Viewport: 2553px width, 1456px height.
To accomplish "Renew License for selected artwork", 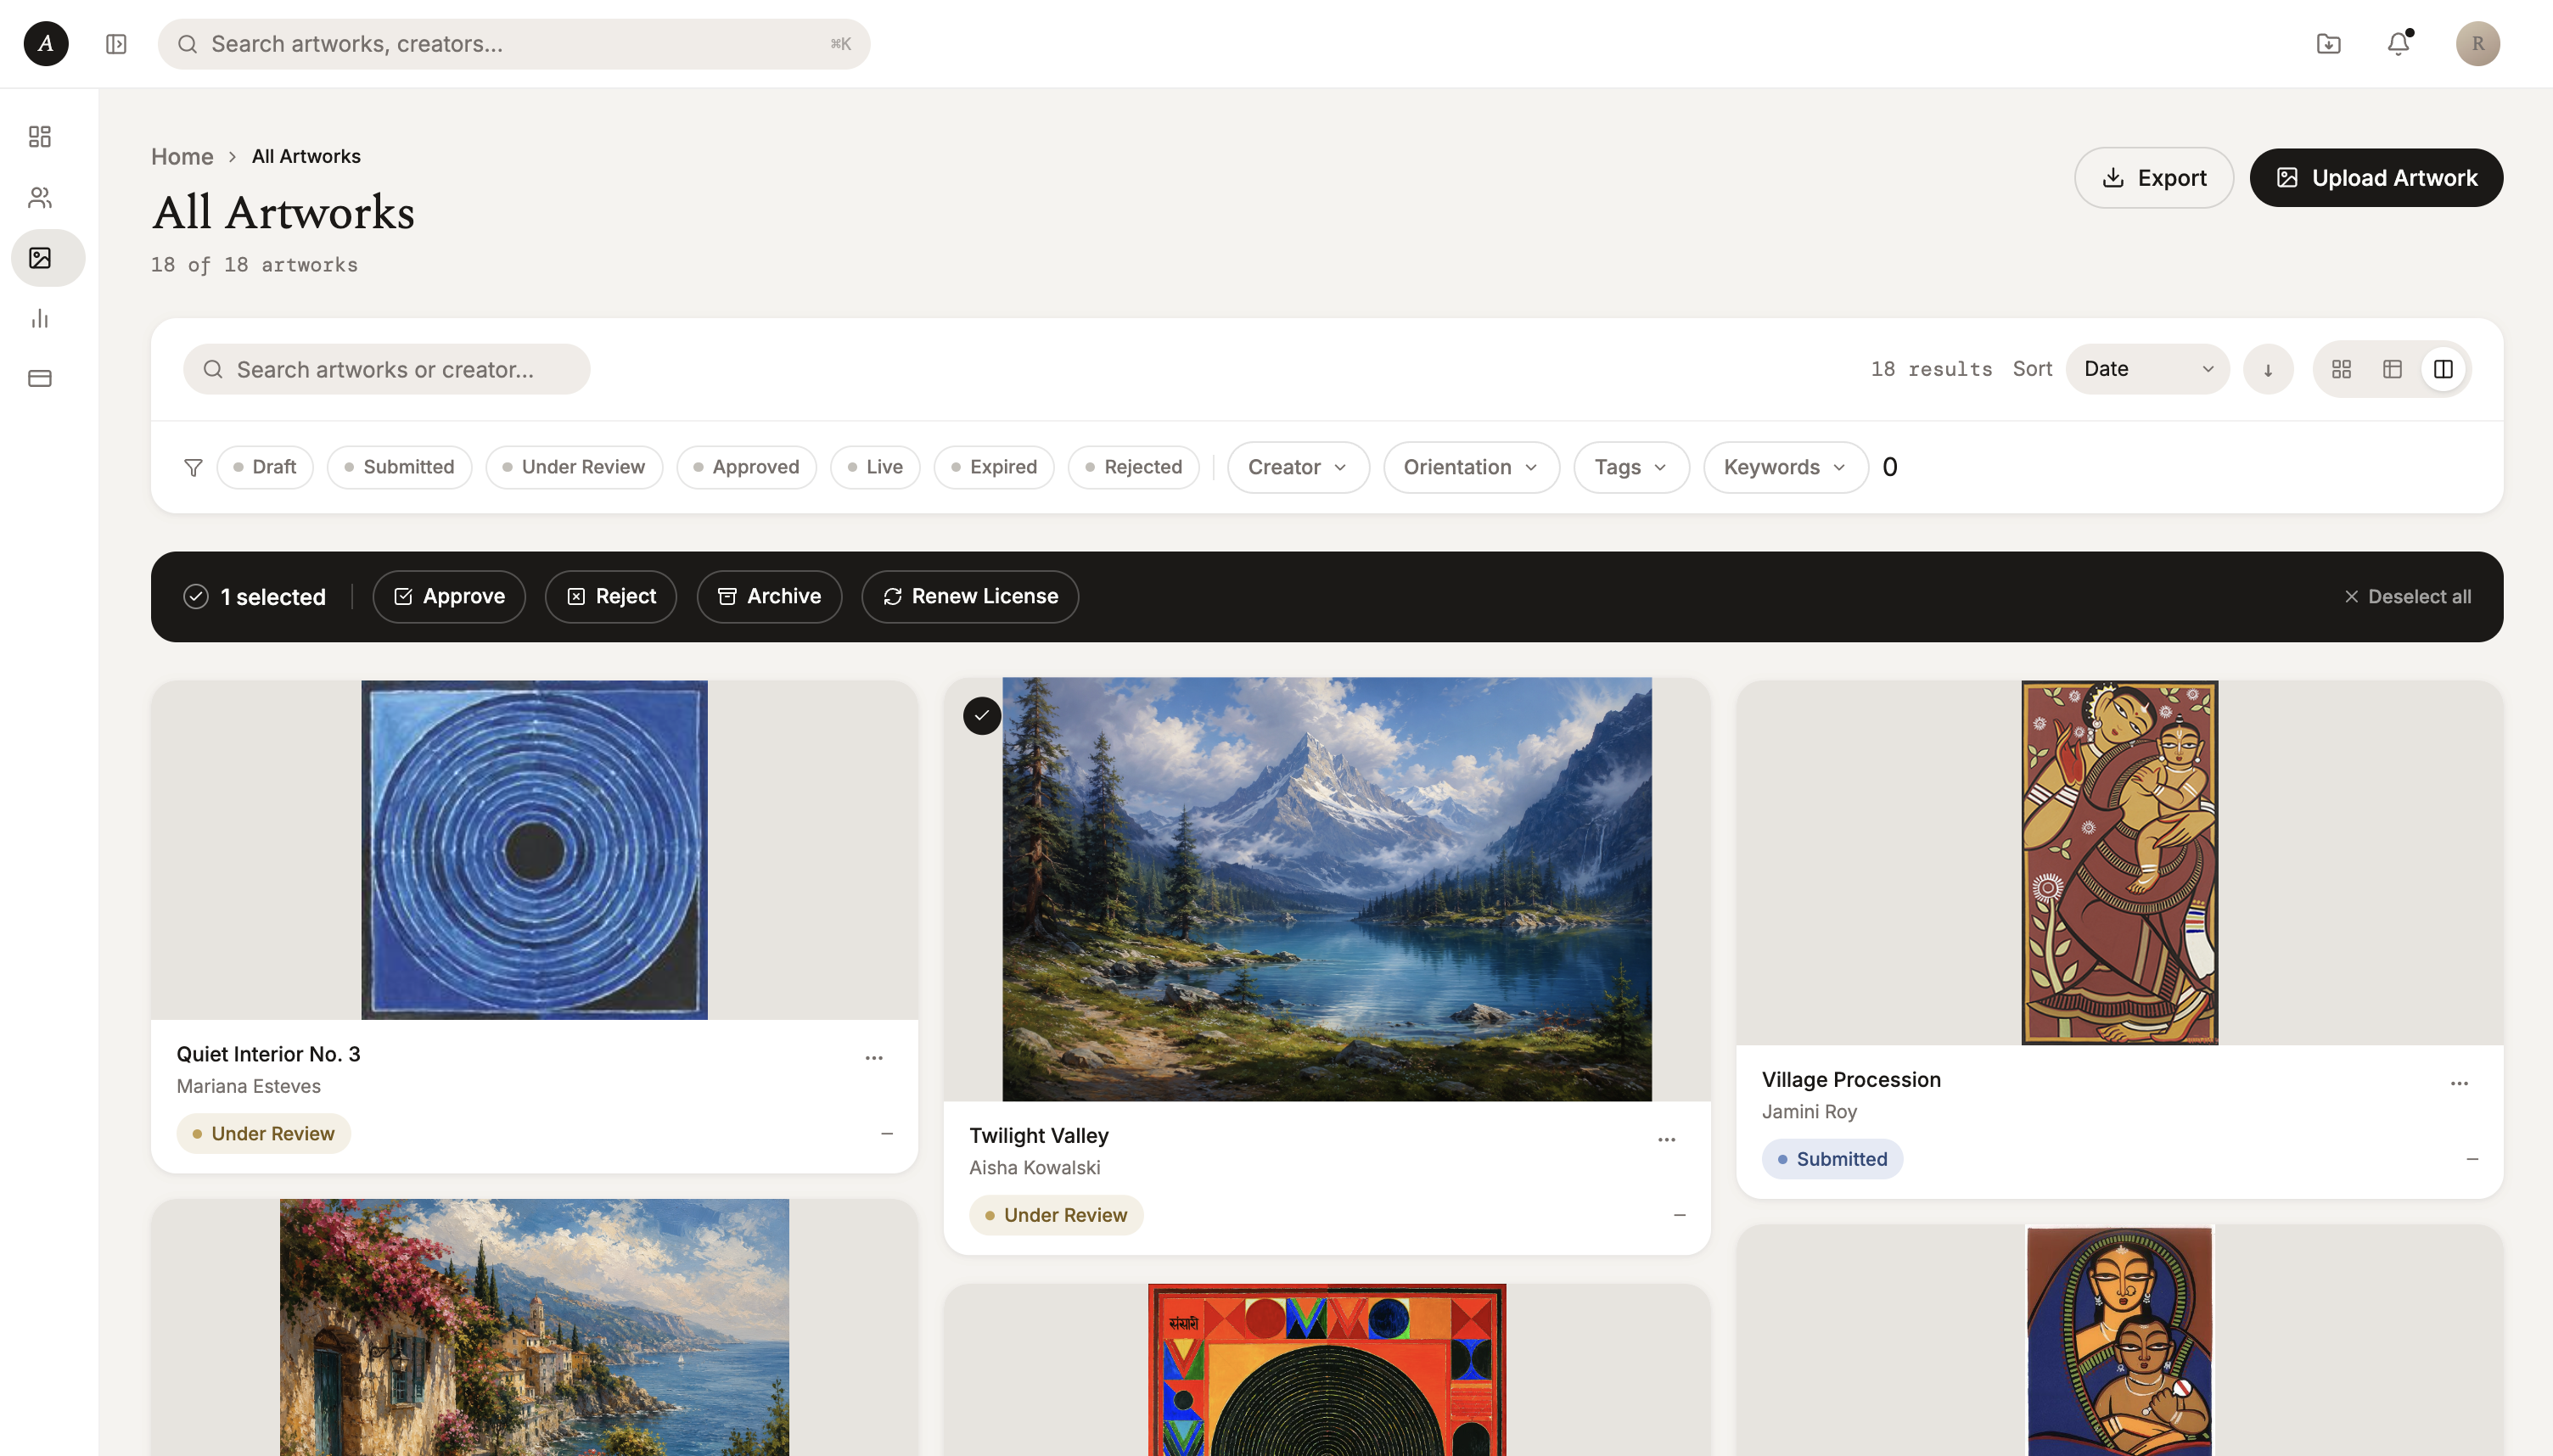I will click(969, 597).
